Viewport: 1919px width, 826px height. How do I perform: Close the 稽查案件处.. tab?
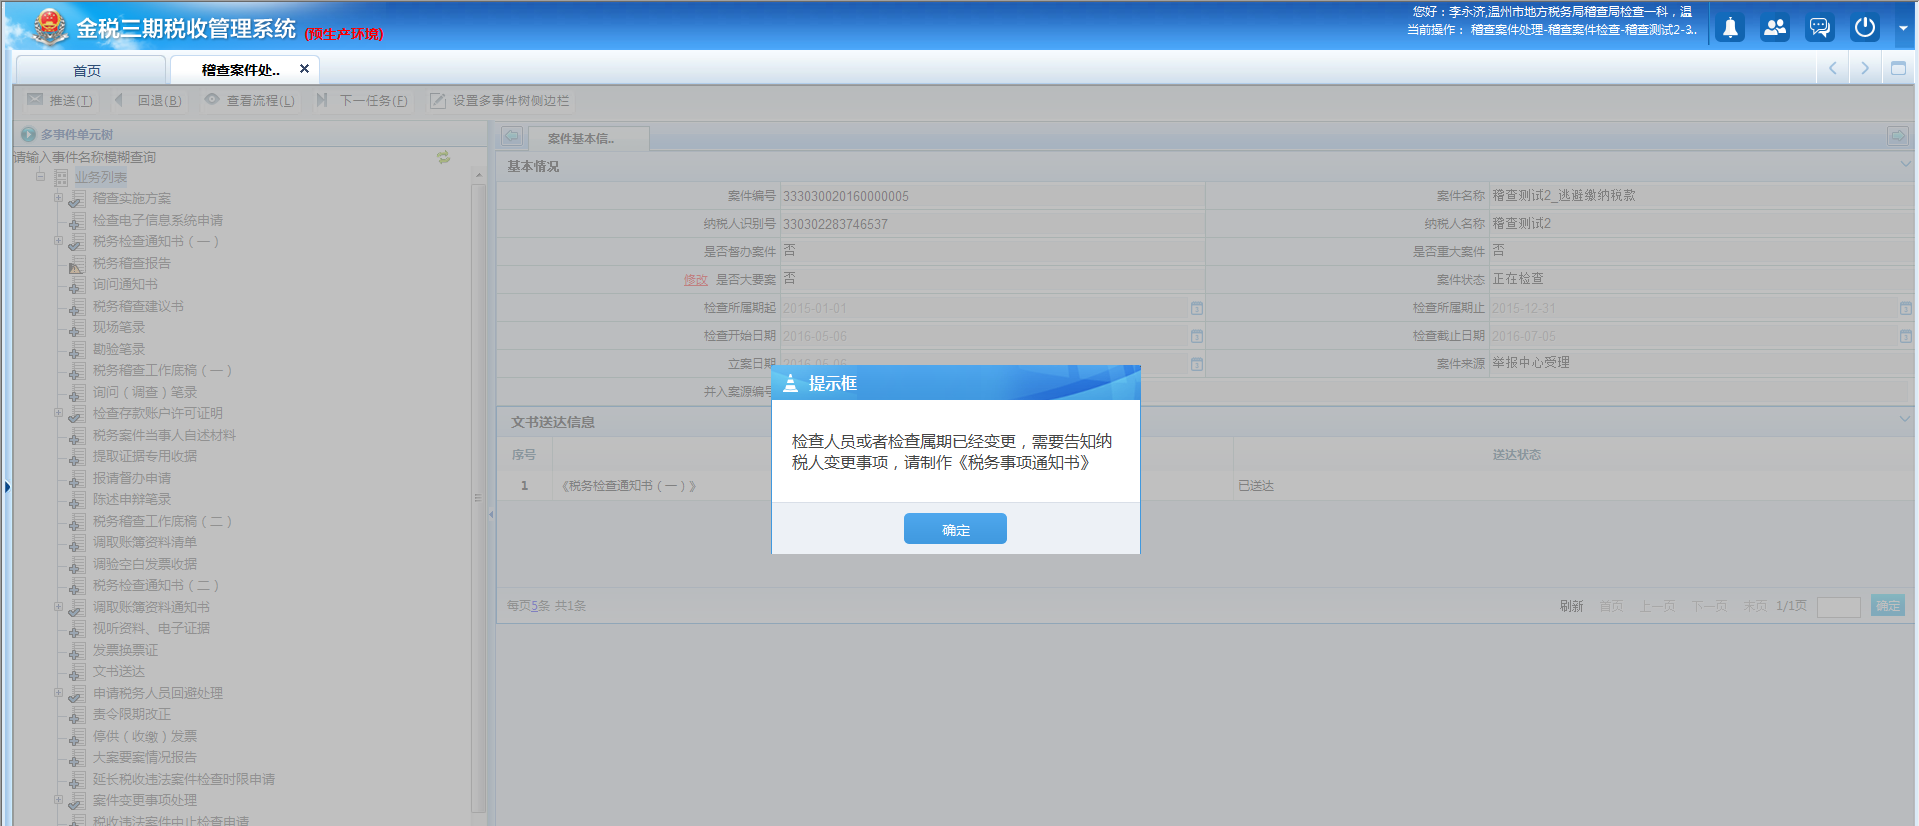tap(304, 69)
